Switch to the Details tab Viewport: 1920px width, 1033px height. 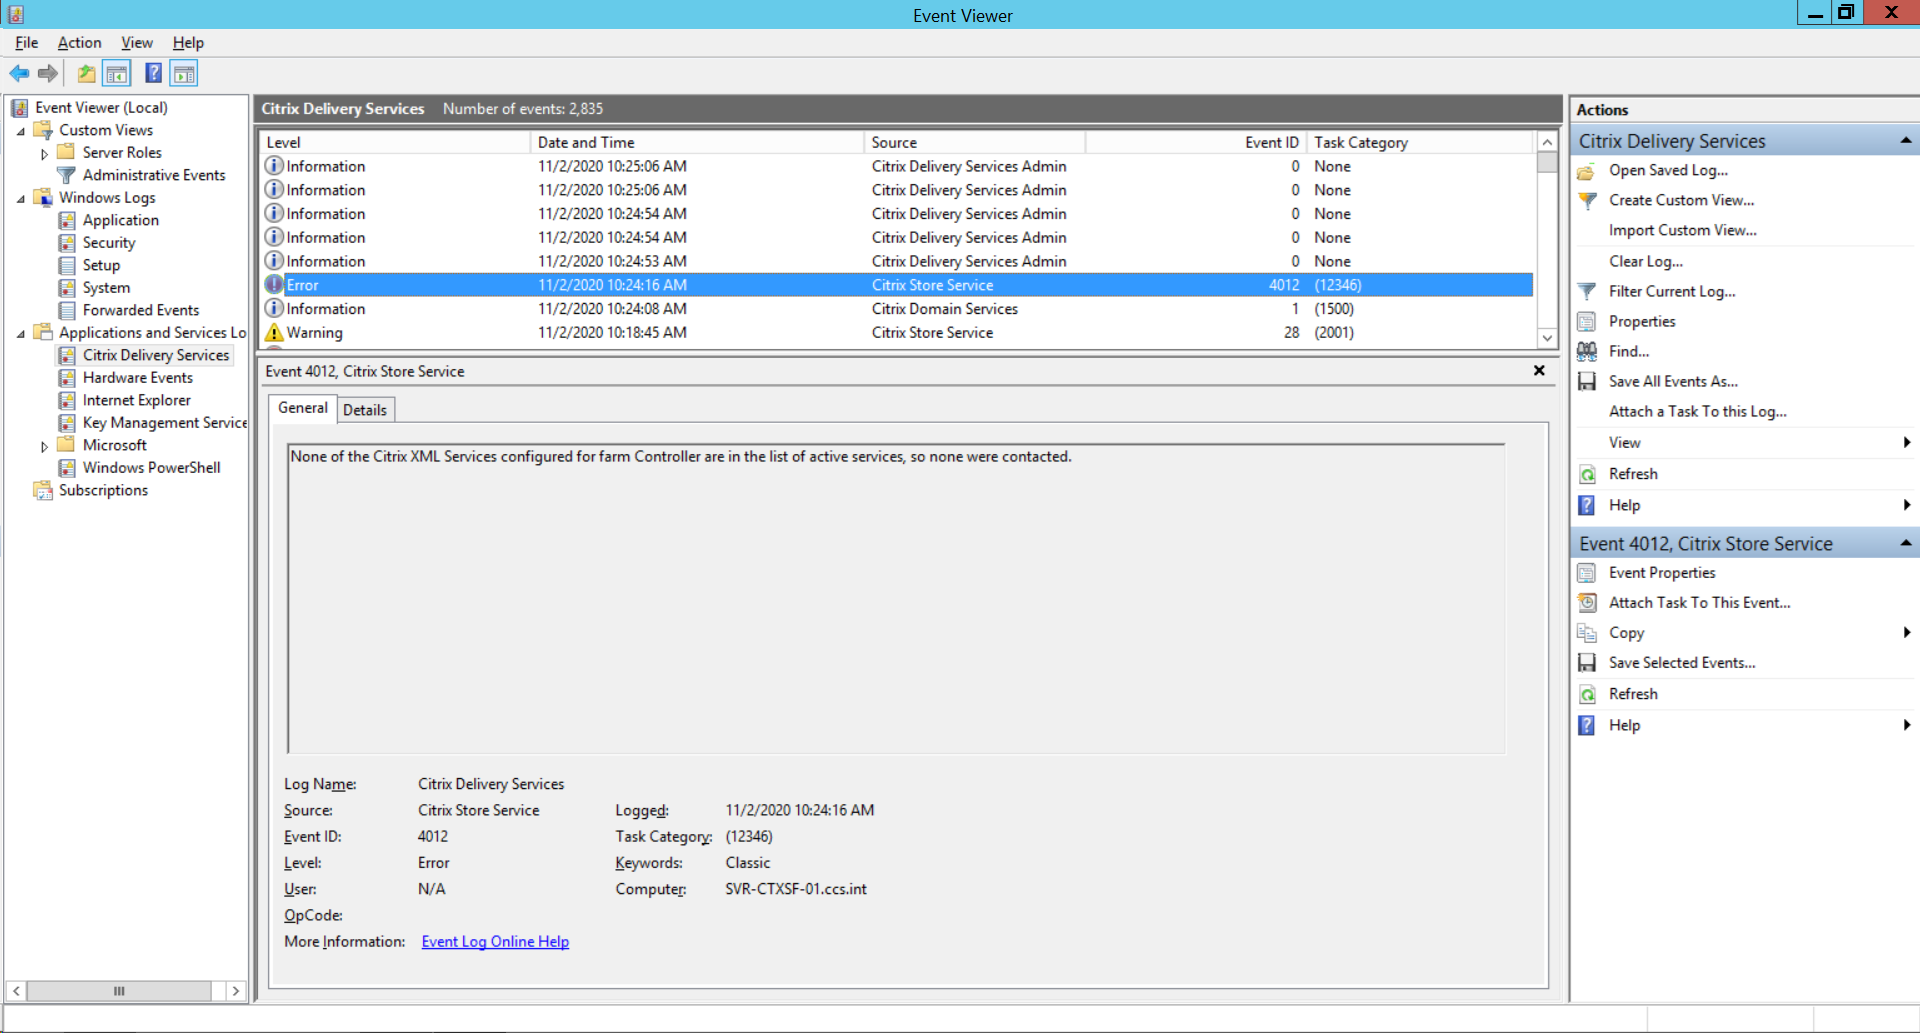tap(365, 410)
